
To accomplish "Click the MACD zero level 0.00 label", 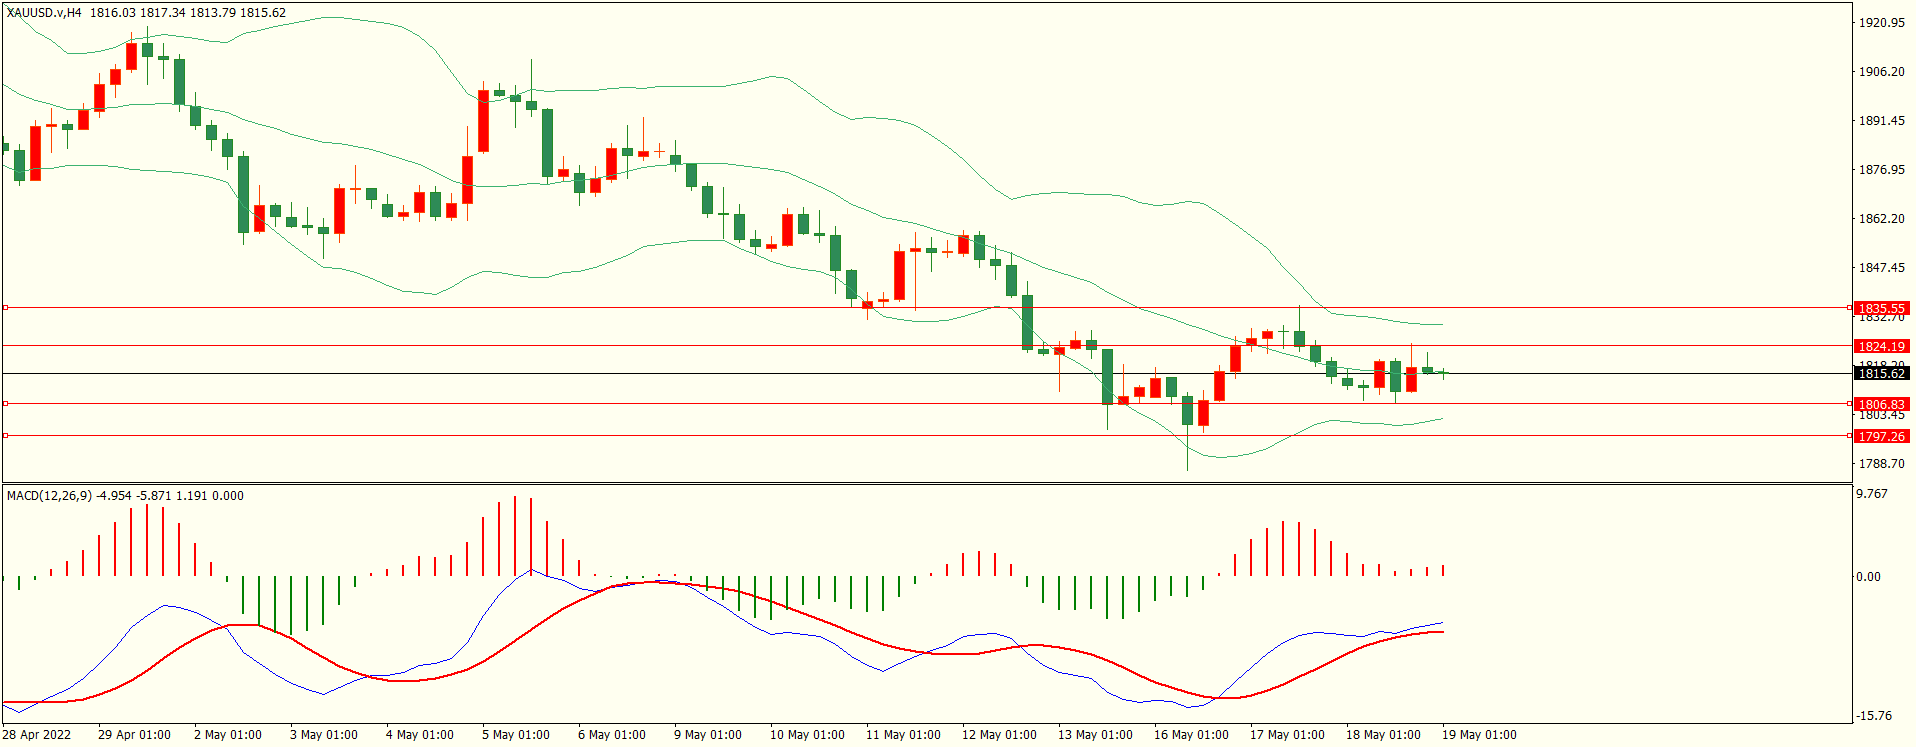I will point(1868,576).
